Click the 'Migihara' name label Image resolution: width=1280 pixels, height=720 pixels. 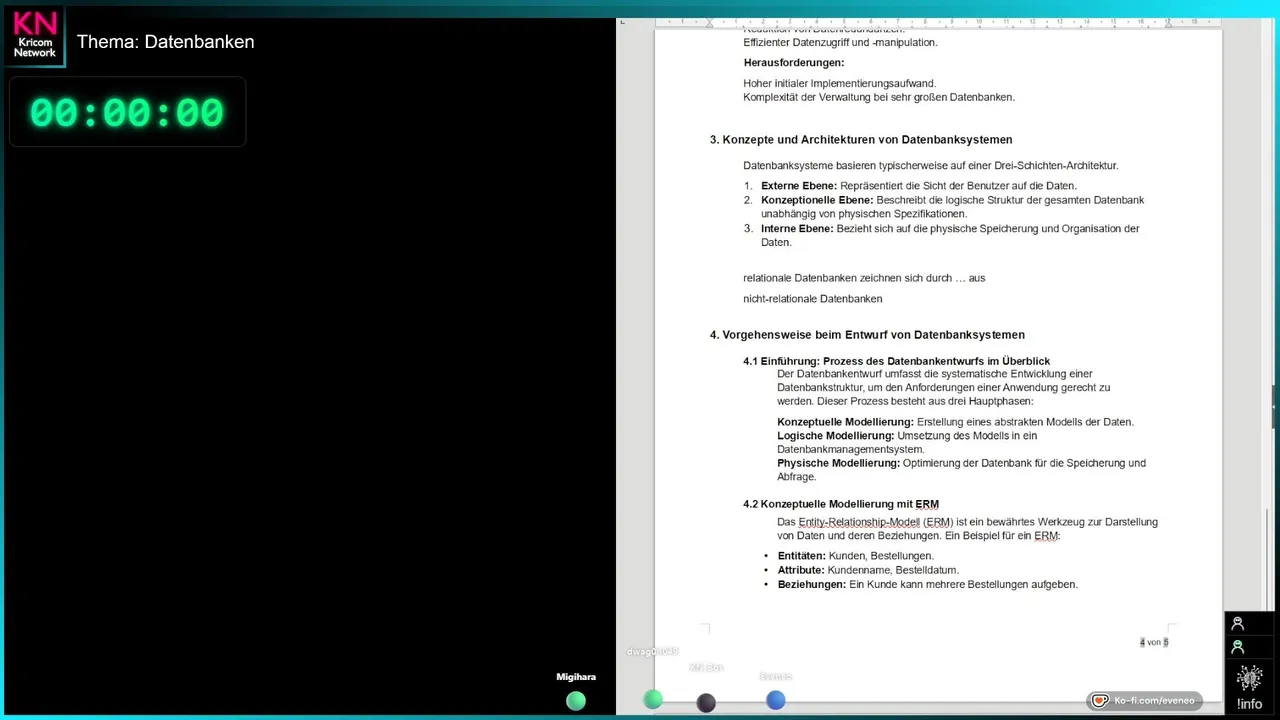[x=576, y=677]
